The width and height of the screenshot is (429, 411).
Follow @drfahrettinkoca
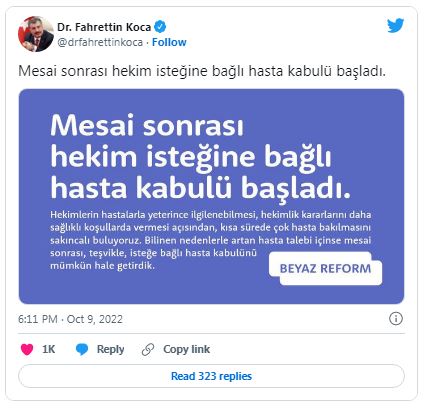169,42
